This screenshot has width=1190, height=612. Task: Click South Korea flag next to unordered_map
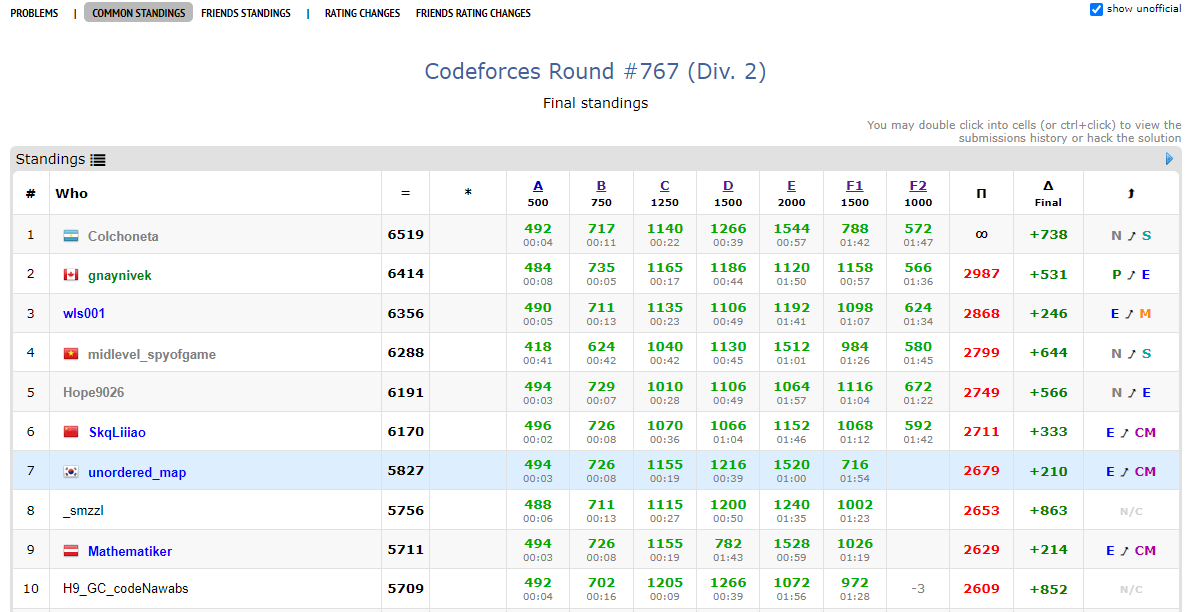tap(71, 472)
